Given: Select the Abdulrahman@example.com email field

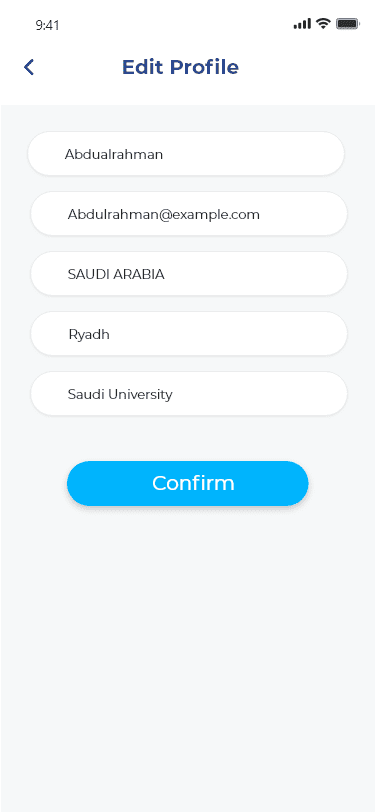Looking at the screenshot, I should 189,214.
